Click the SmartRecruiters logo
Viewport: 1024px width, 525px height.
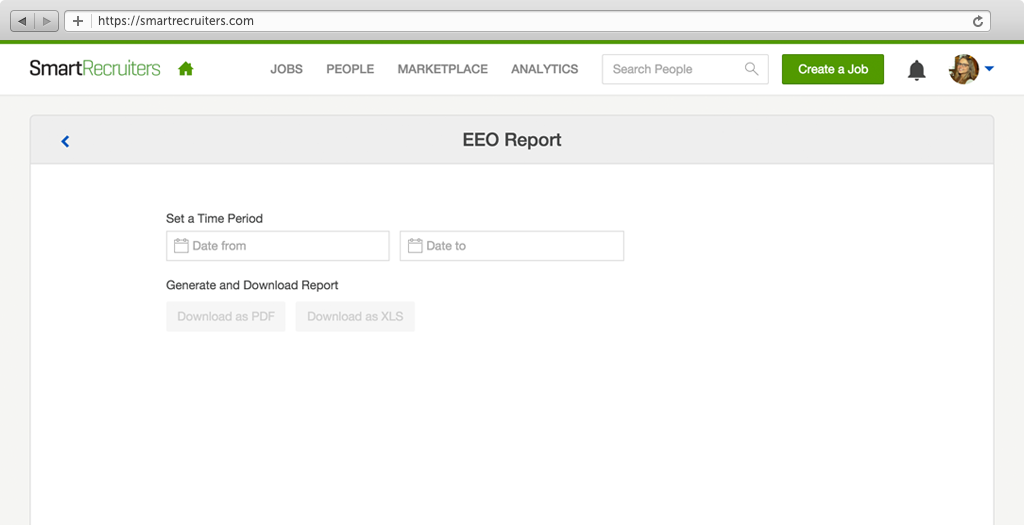[x=95, y=69]
